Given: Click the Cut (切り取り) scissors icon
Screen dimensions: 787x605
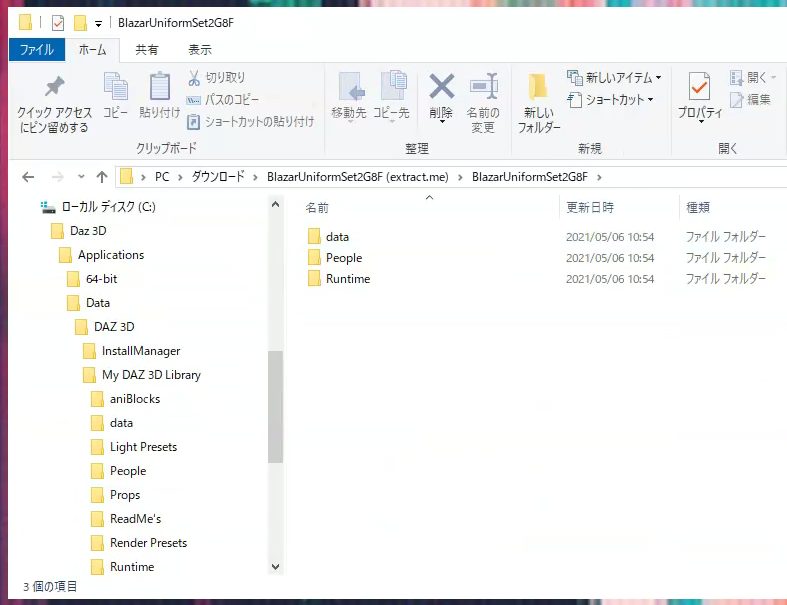Looking at the screenshot, I should coord(194,78).
